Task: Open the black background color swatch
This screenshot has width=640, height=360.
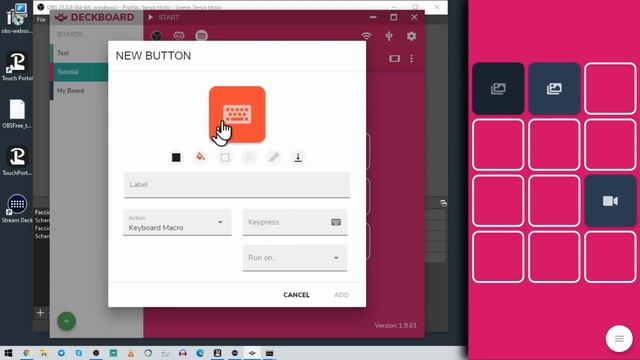Action: coord(176,158)
